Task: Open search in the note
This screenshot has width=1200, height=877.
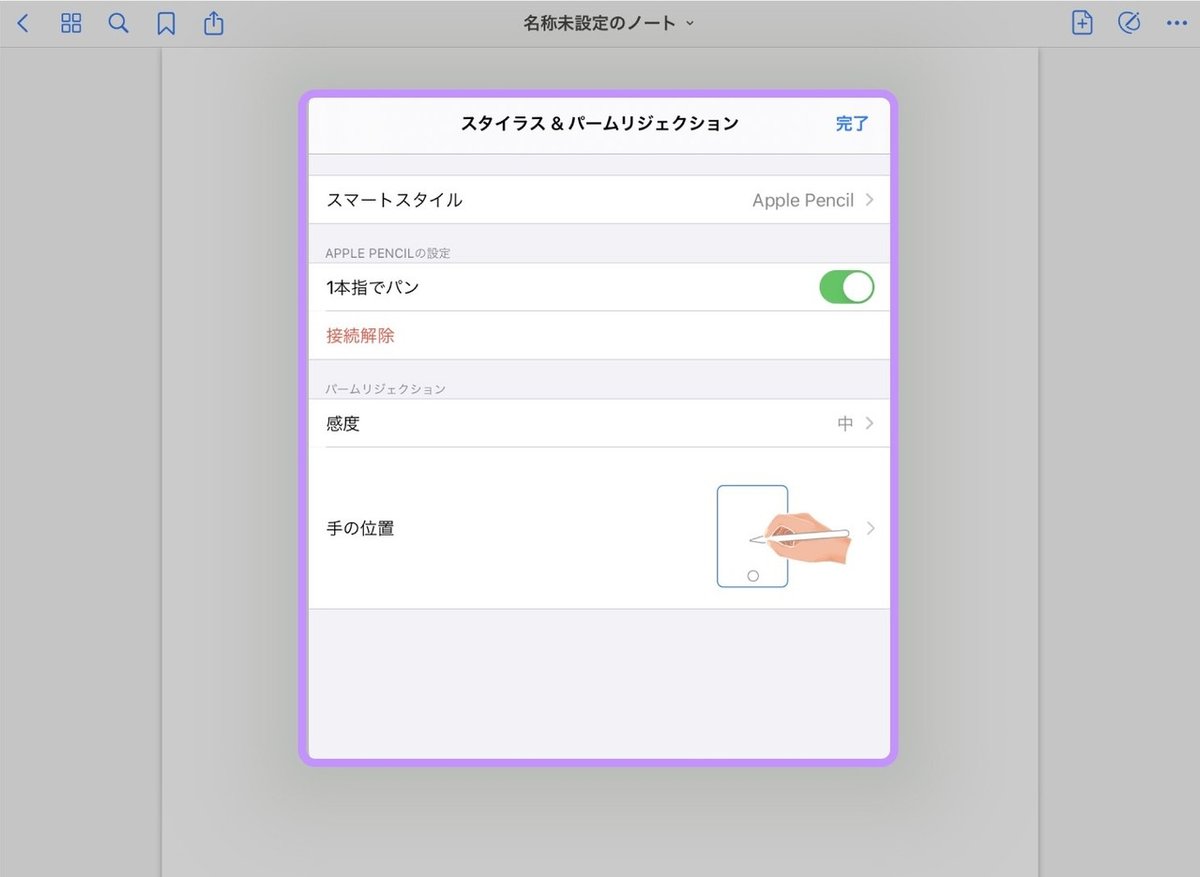Action: click(117, 22)
